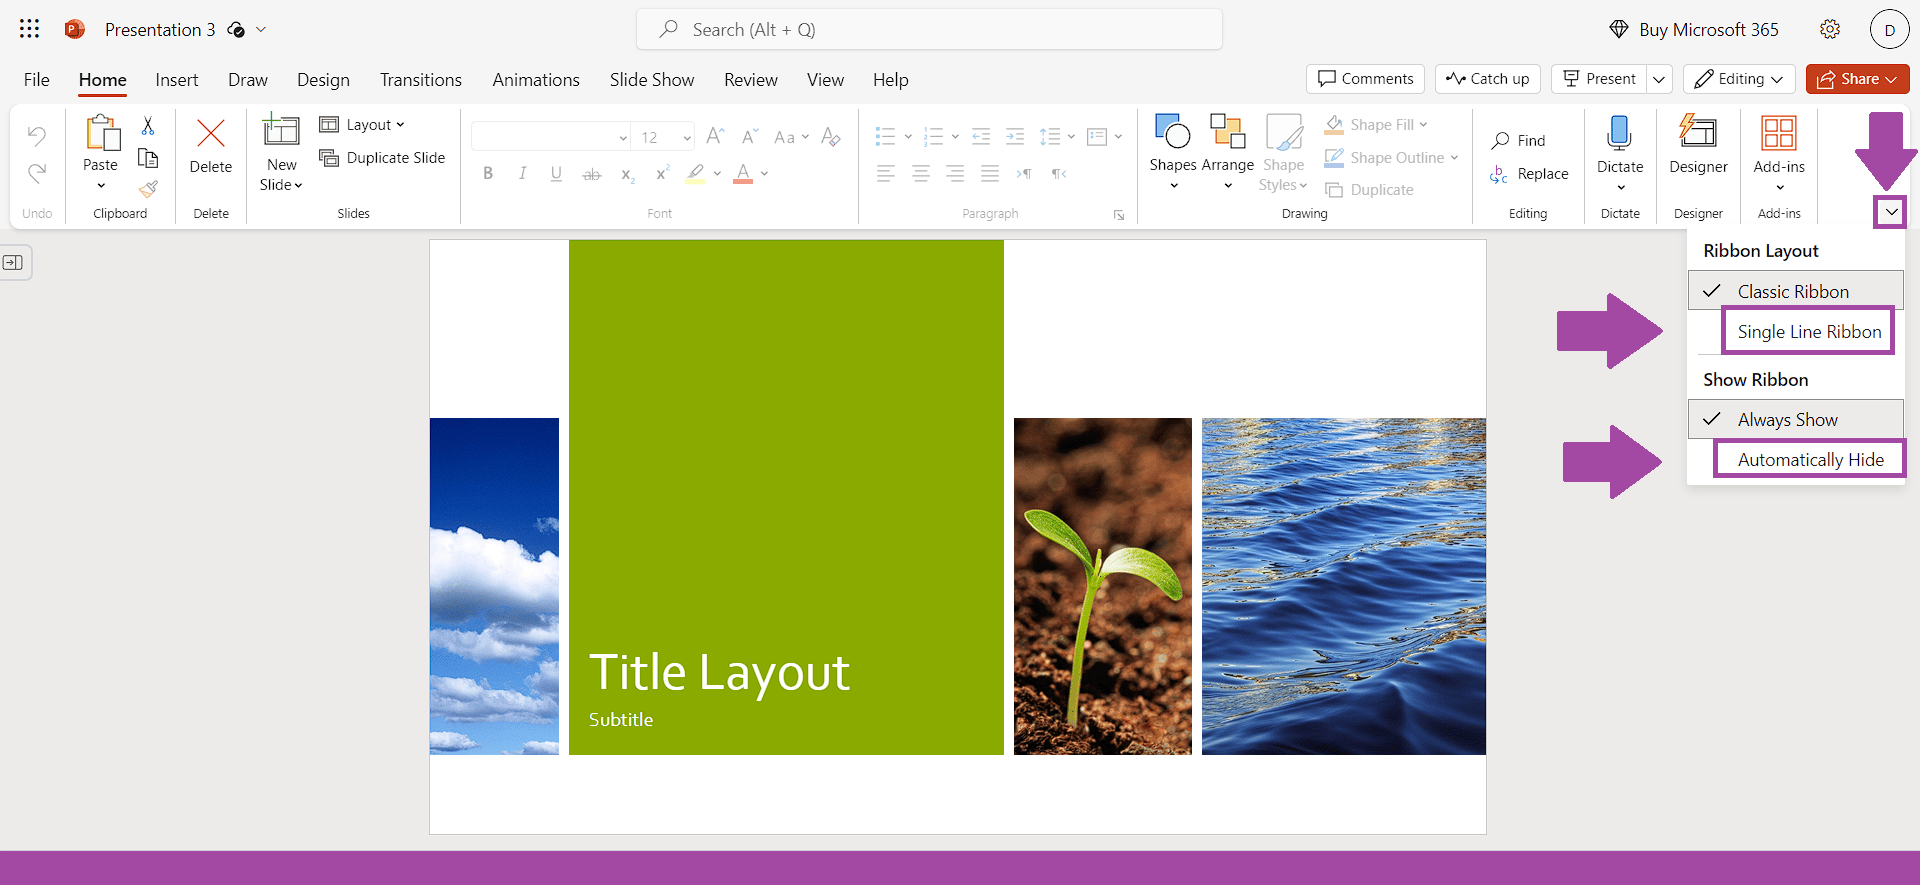Open the Insert tab

[x=177, y=80]
